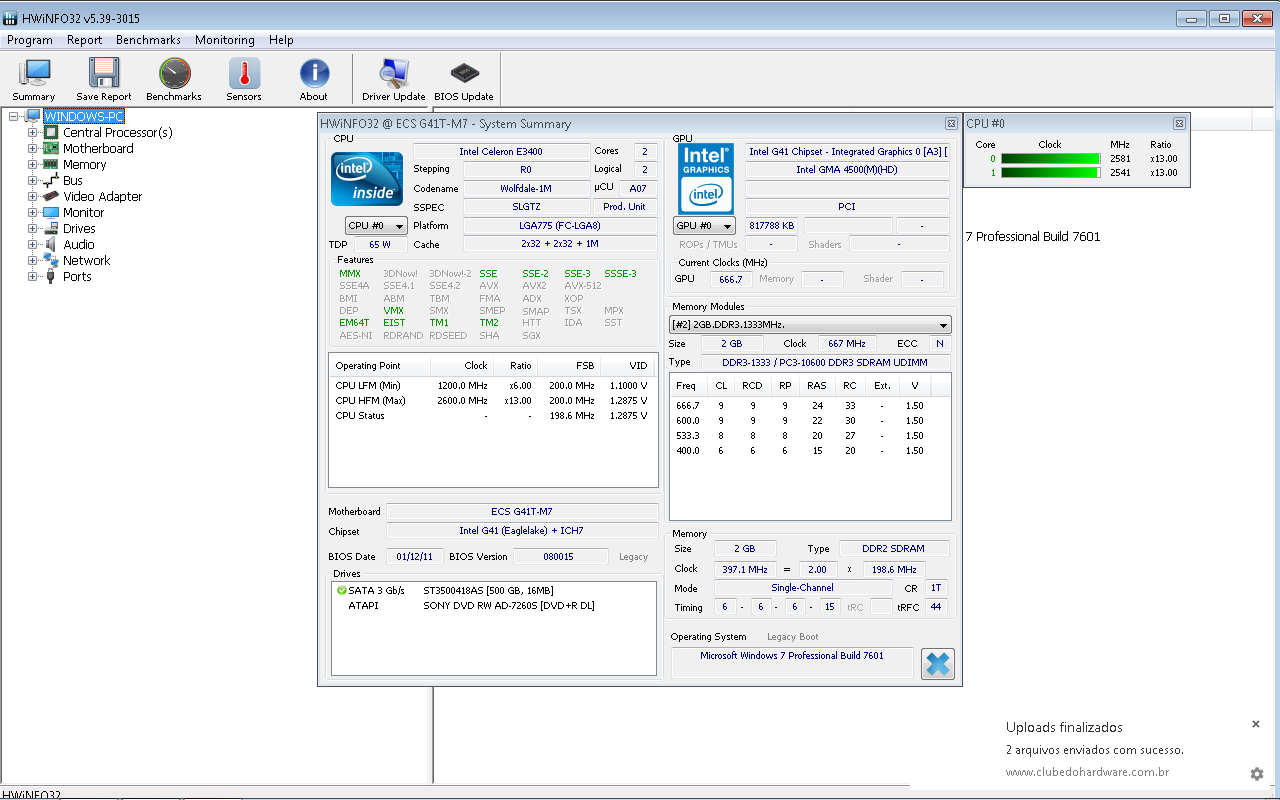
Task: Select the WINDOWS-PC root node
Action: click(84, 116)
